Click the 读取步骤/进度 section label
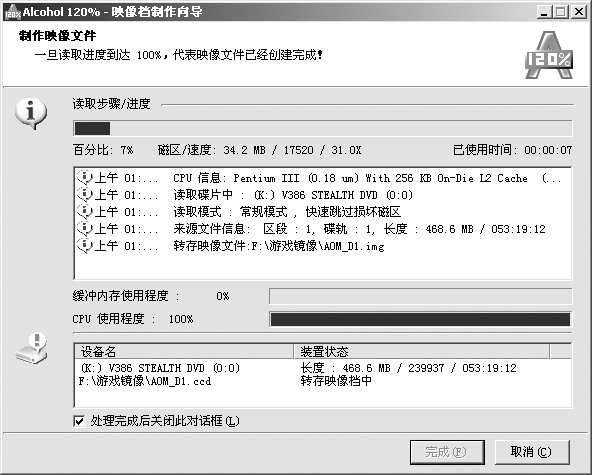This screenshot has height=475, width=592. [111, 104]
